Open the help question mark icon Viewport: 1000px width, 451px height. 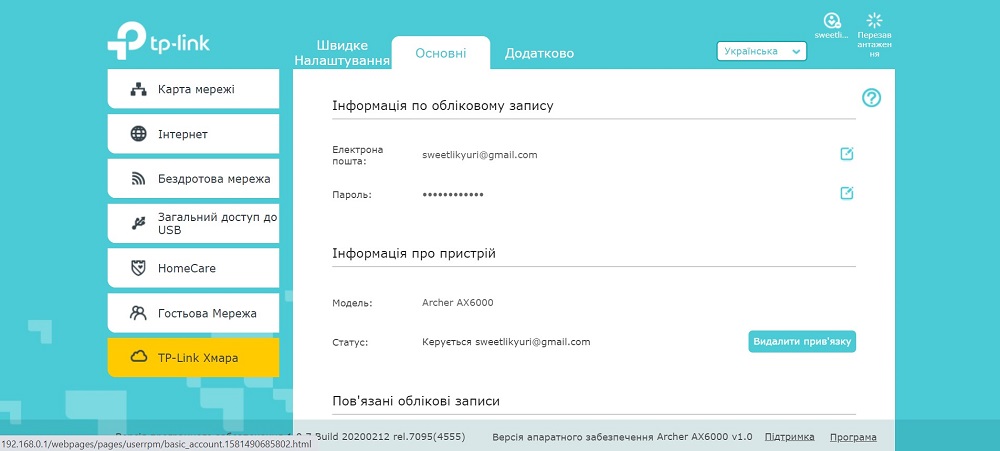[x=871, y=98]
